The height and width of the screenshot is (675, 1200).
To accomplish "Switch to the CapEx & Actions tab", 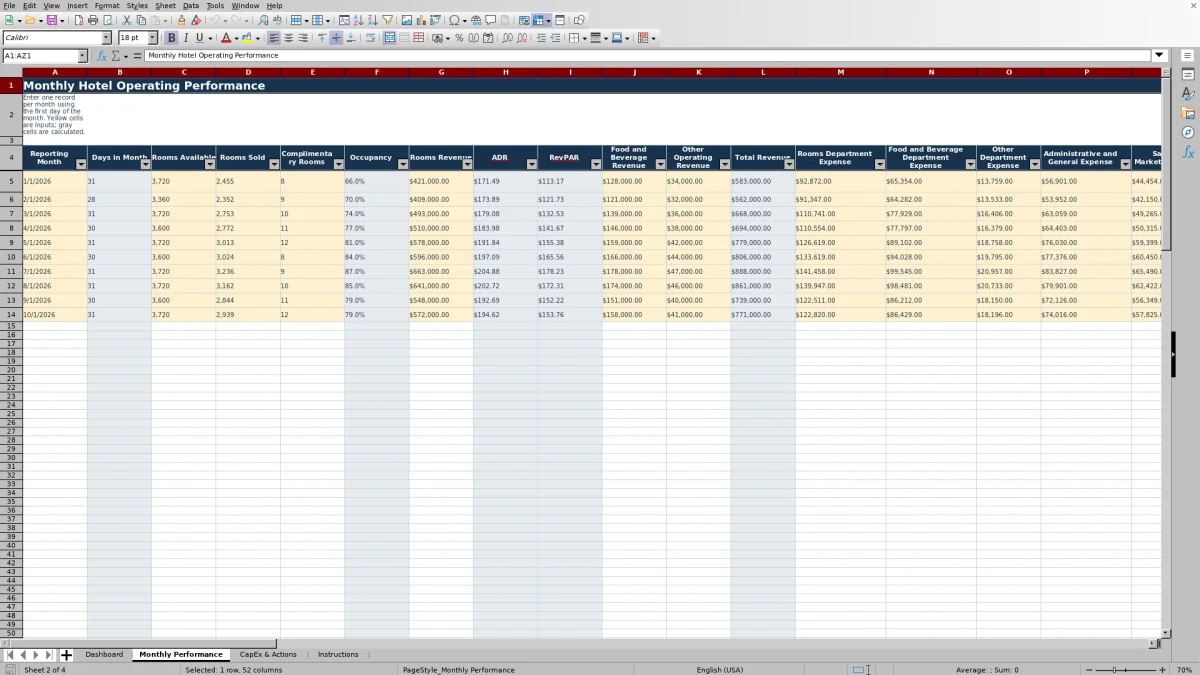I will coord(268,655).
